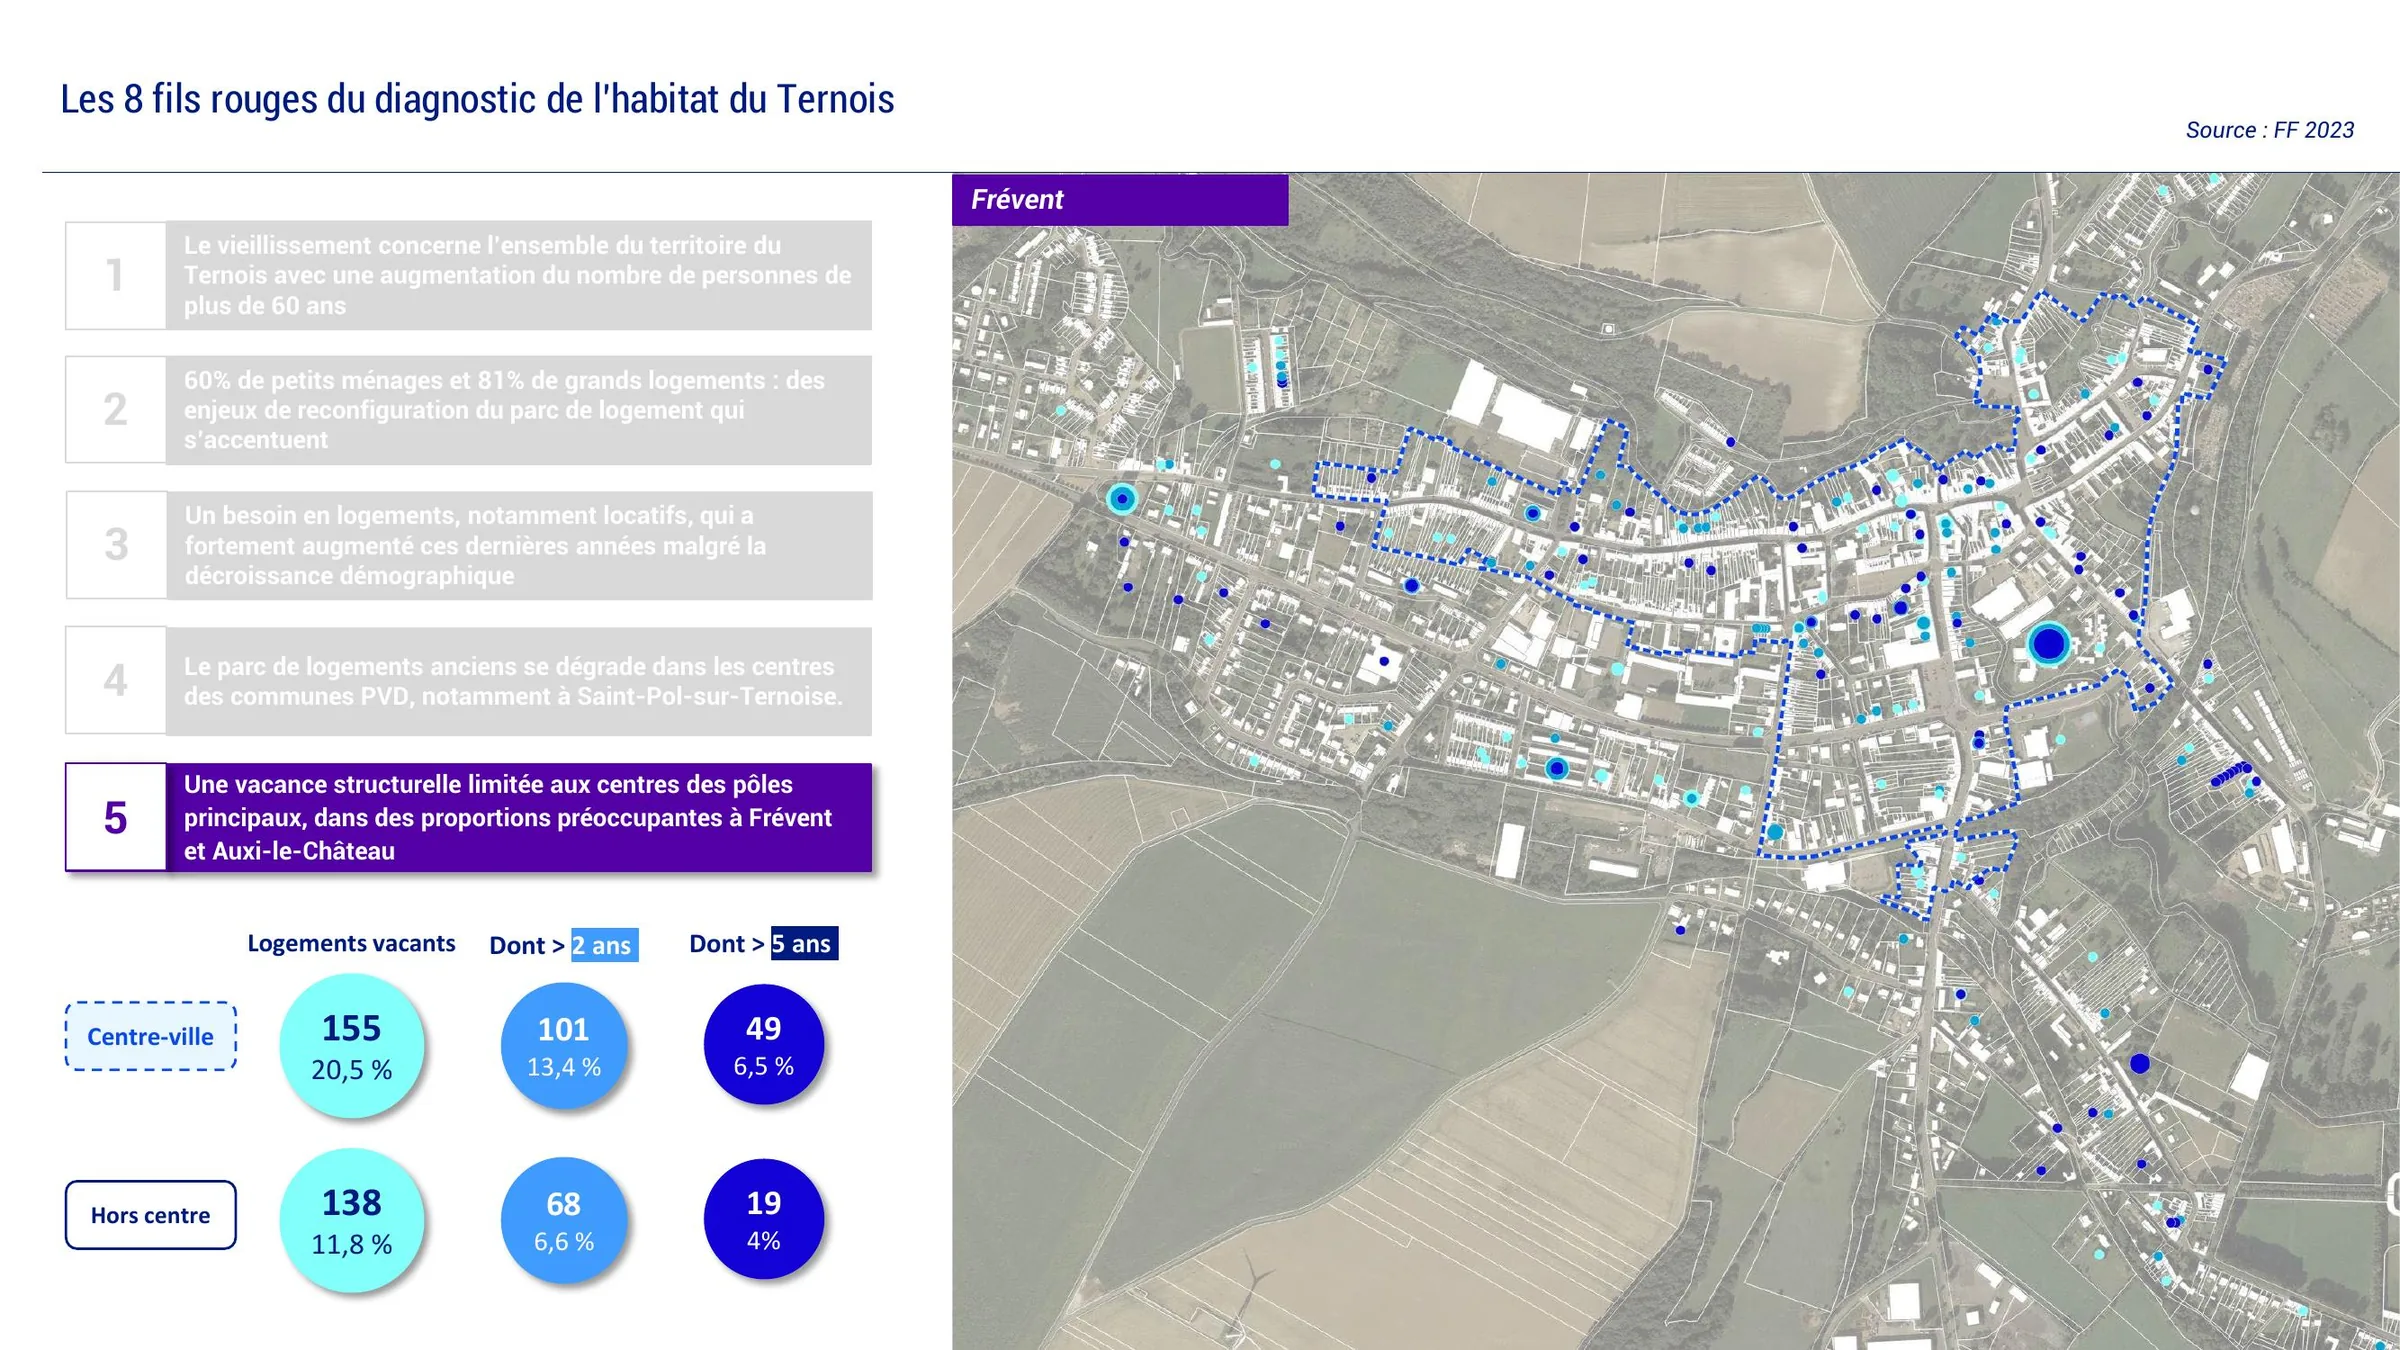2400x1350 pixels.
Task: Select the 49 / 6,5 % circle
Action: coord(764,1044)
